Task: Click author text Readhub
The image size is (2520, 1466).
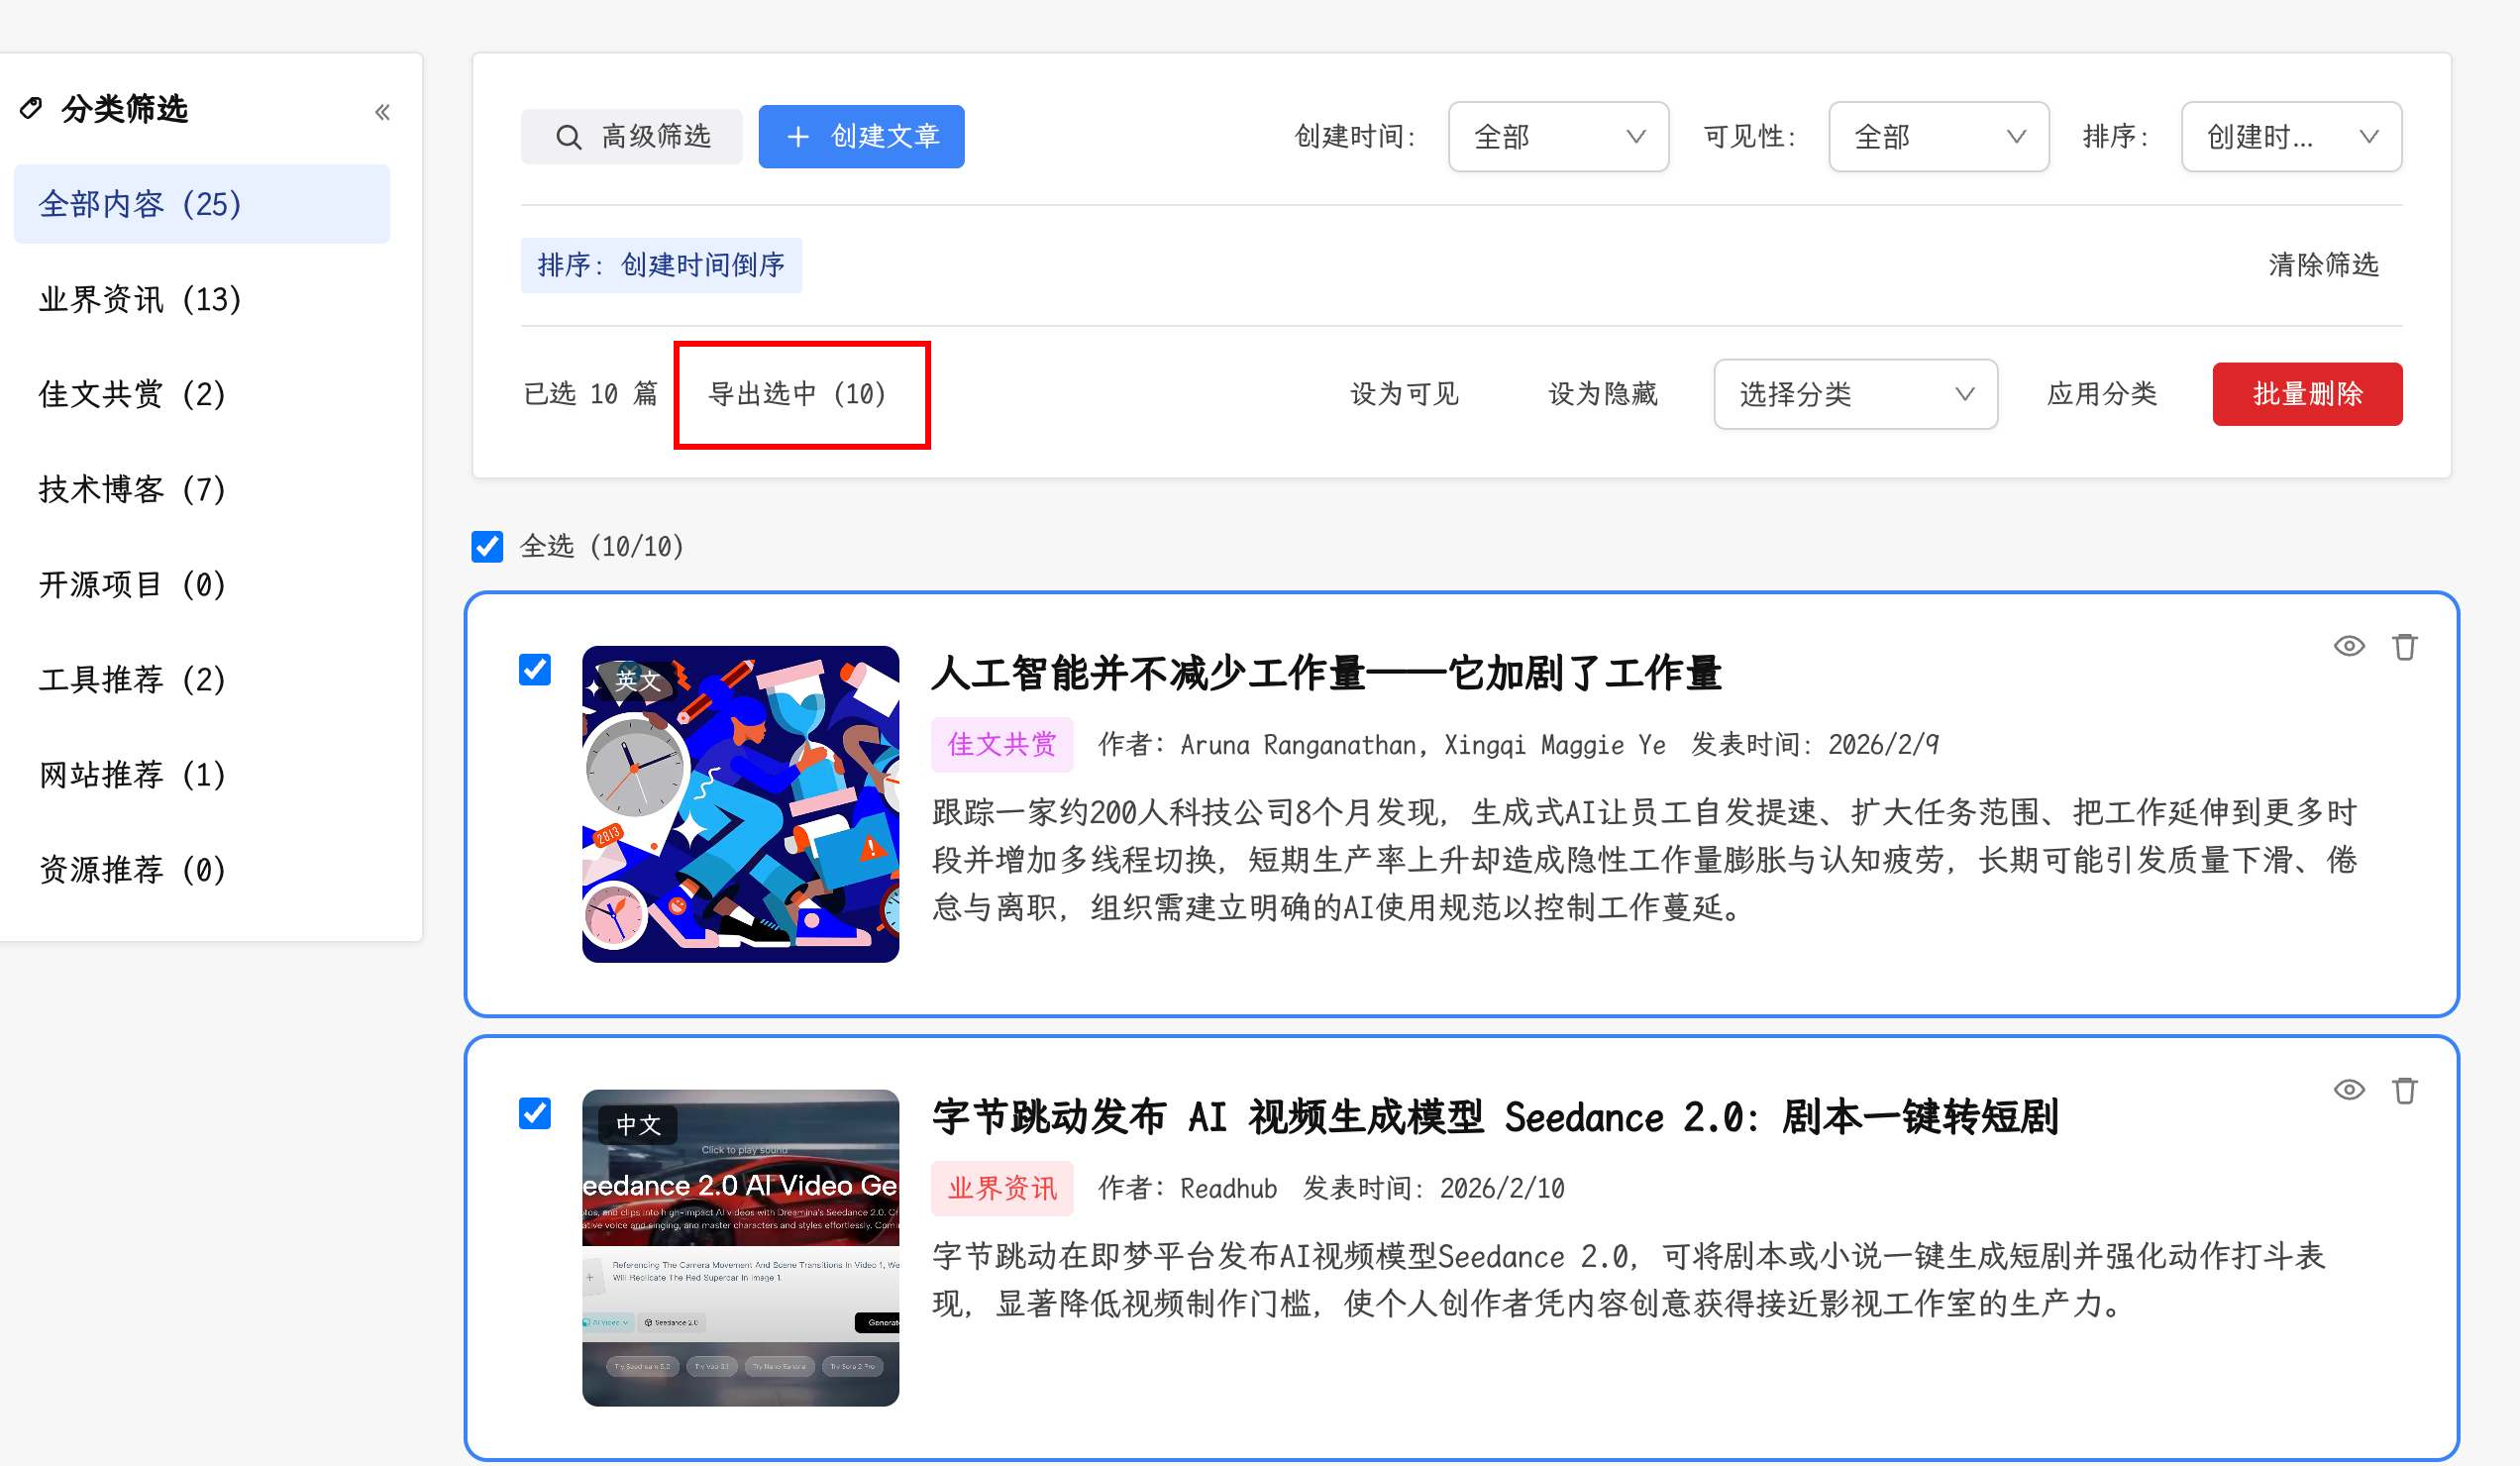Action: point(1228,1188)
